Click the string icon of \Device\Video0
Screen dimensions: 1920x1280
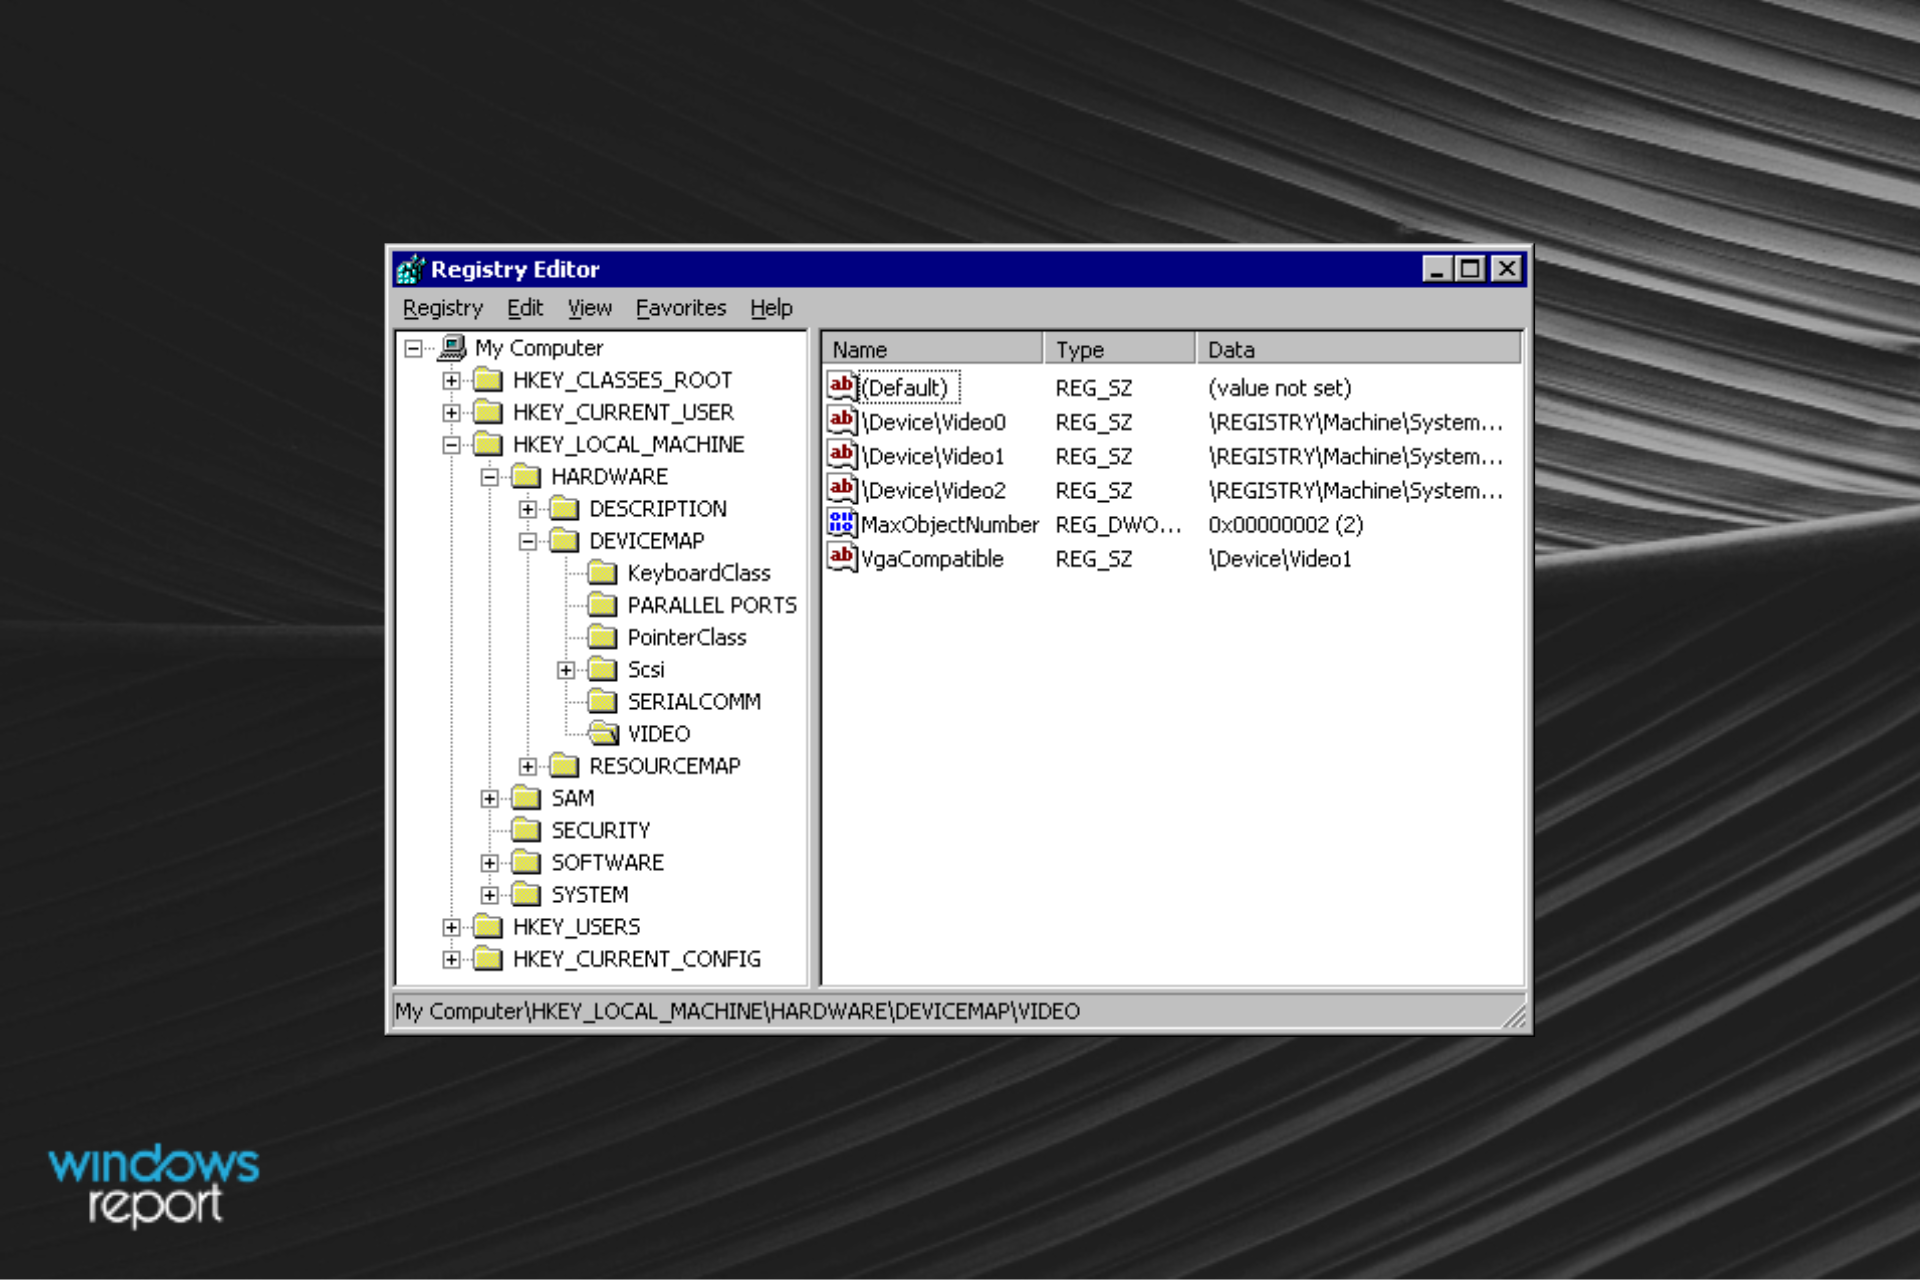point(842,421)
